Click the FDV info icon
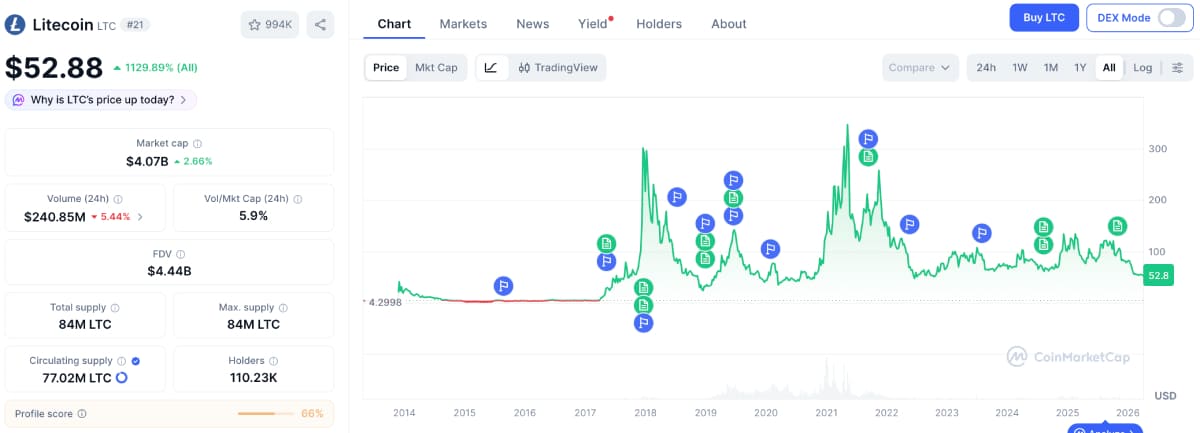Screen dimensions: 1200x433 point(181,255)
